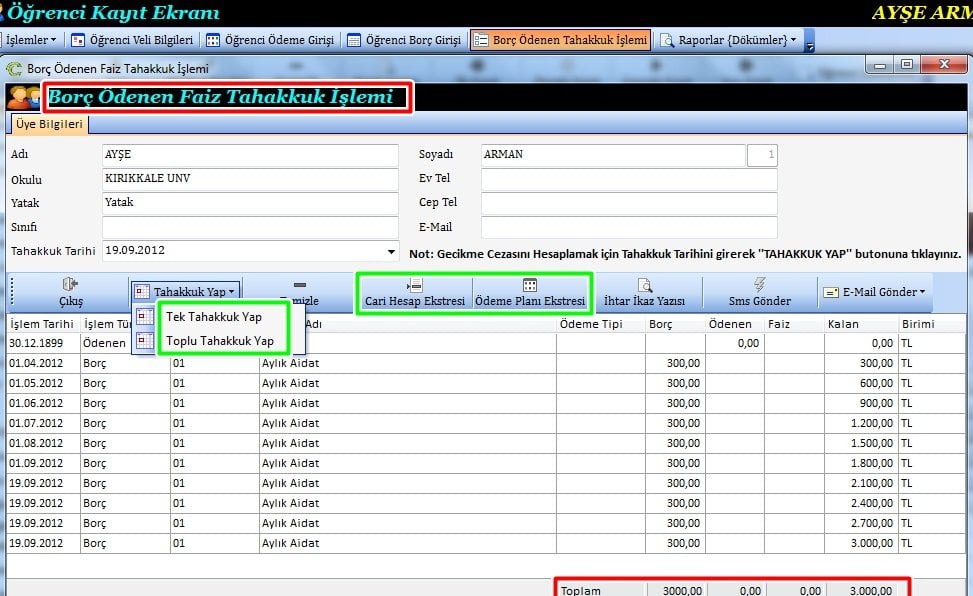Expand the Tahakkuk Tarihi date dropdown
Viewport: 973px width, 596px height.
coord(391,252)
